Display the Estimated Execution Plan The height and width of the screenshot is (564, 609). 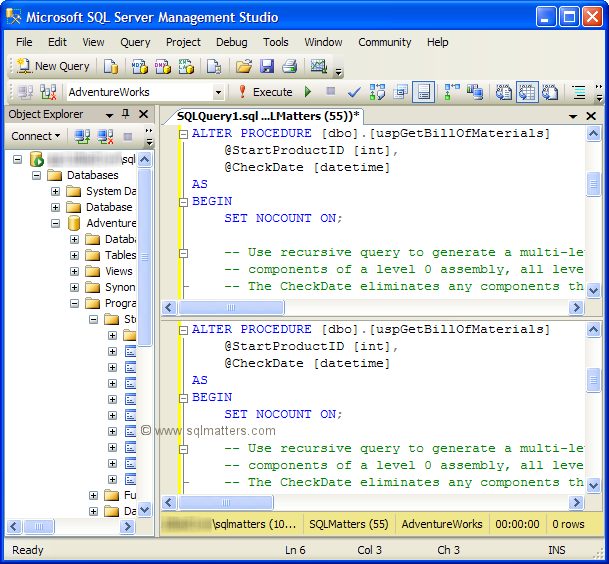[377, 92]
